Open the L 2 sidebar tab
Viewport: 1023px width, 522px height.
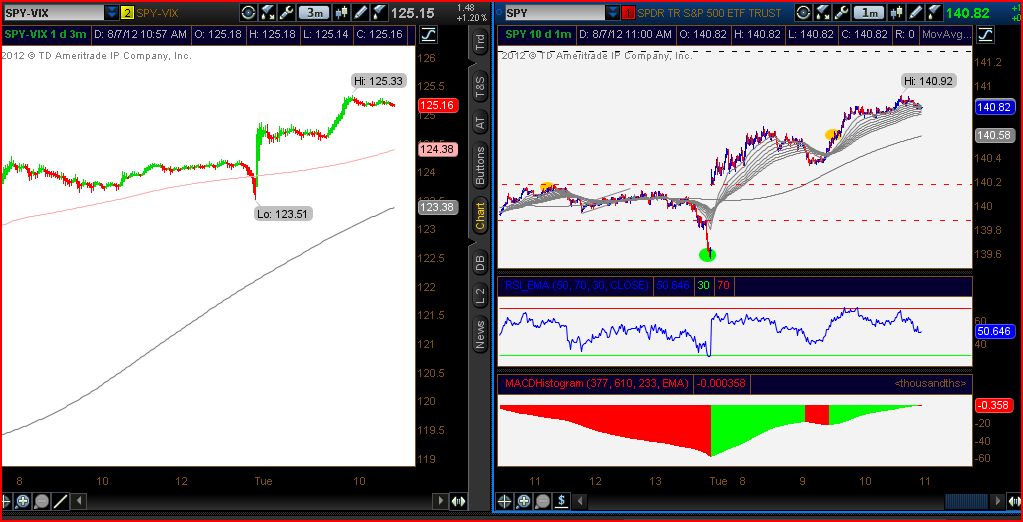[x=480, y=296]
